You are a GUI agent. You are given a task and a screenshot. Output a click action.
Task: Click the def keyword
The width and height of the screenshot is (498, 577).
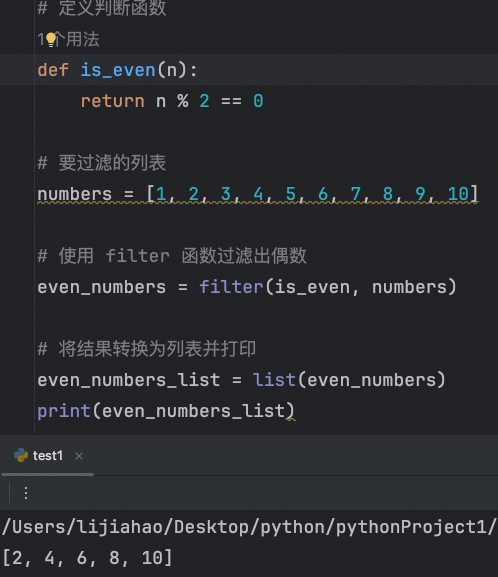point(53,70)
